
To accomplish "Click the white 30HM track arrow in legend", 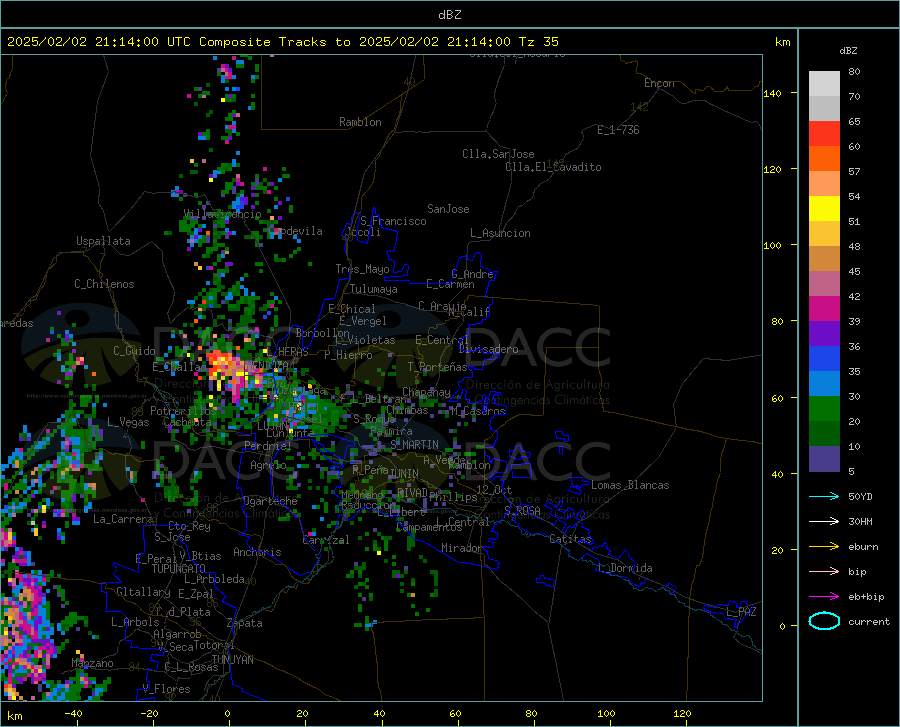I will 824,522.
